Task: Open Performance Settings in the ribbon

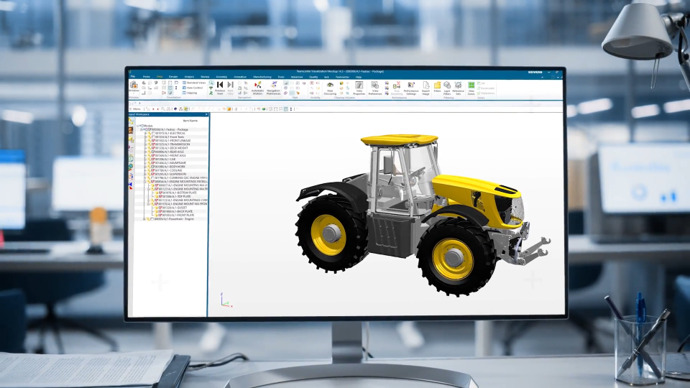Action: (411, 88)
